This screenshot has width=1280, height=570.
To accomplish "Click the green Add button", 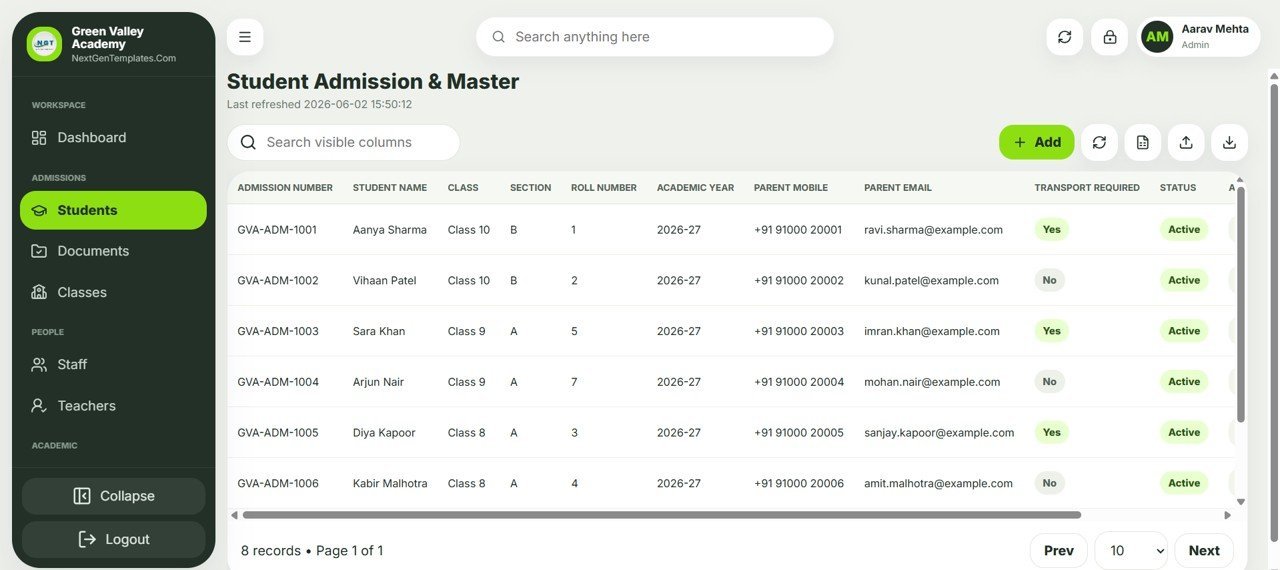I will (1037, 143).
